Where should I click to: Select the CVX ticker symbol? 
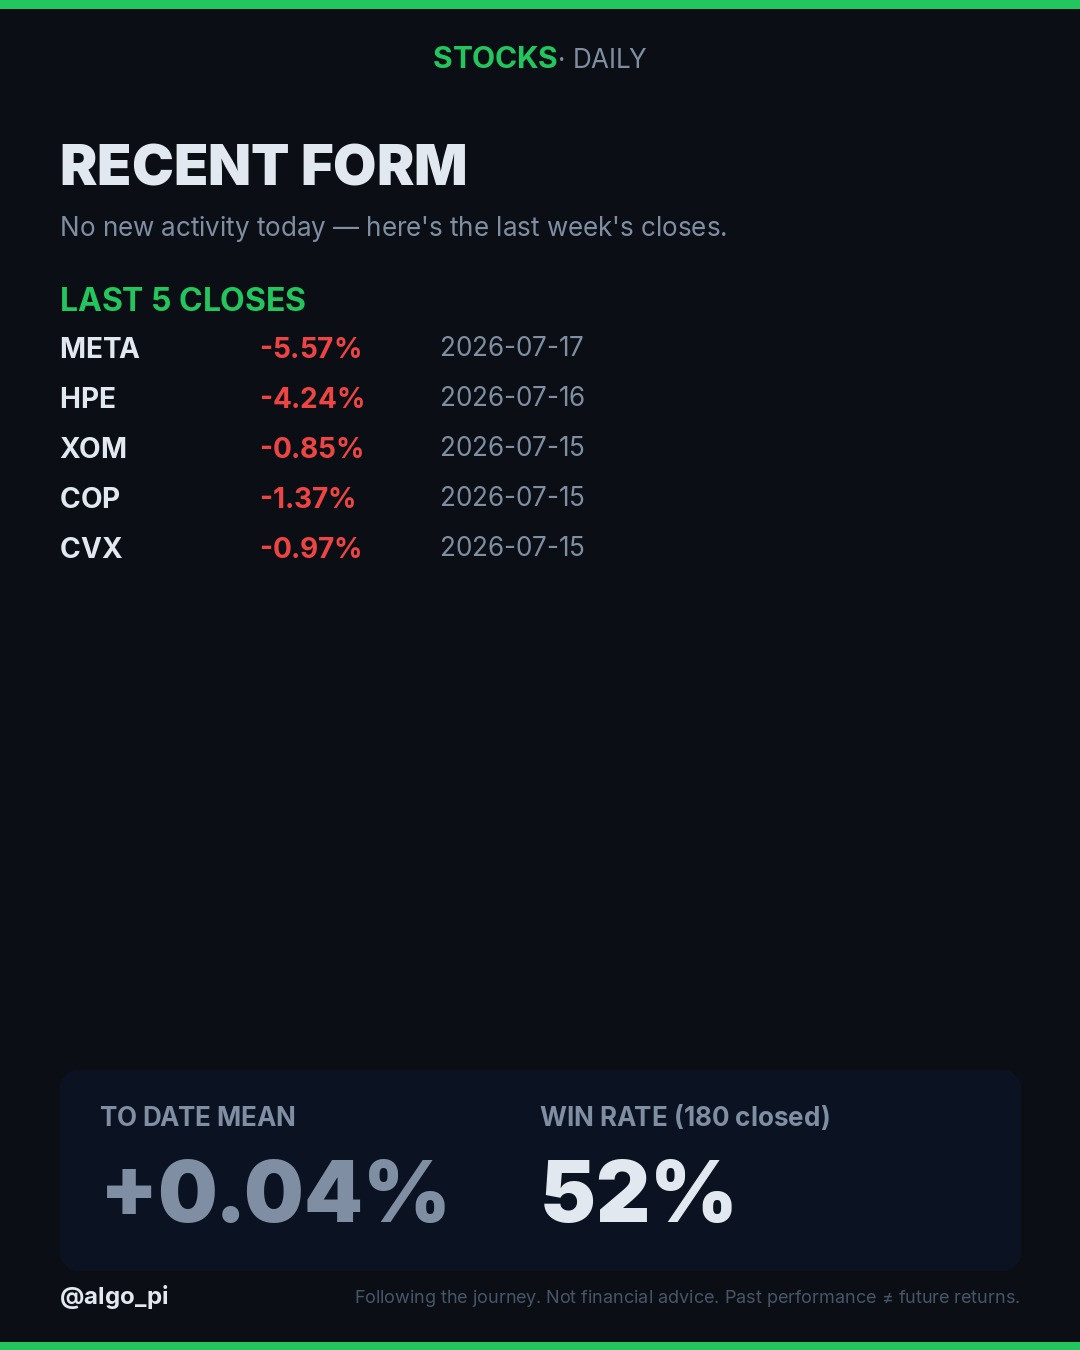91,547
